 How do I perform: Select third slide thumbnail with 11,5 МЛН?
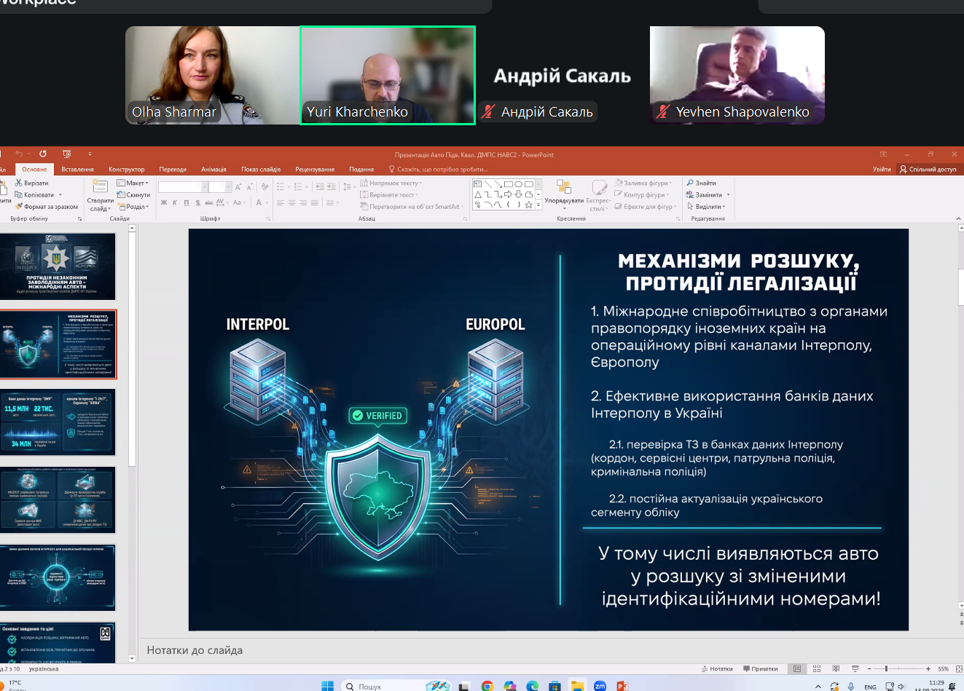57,422
